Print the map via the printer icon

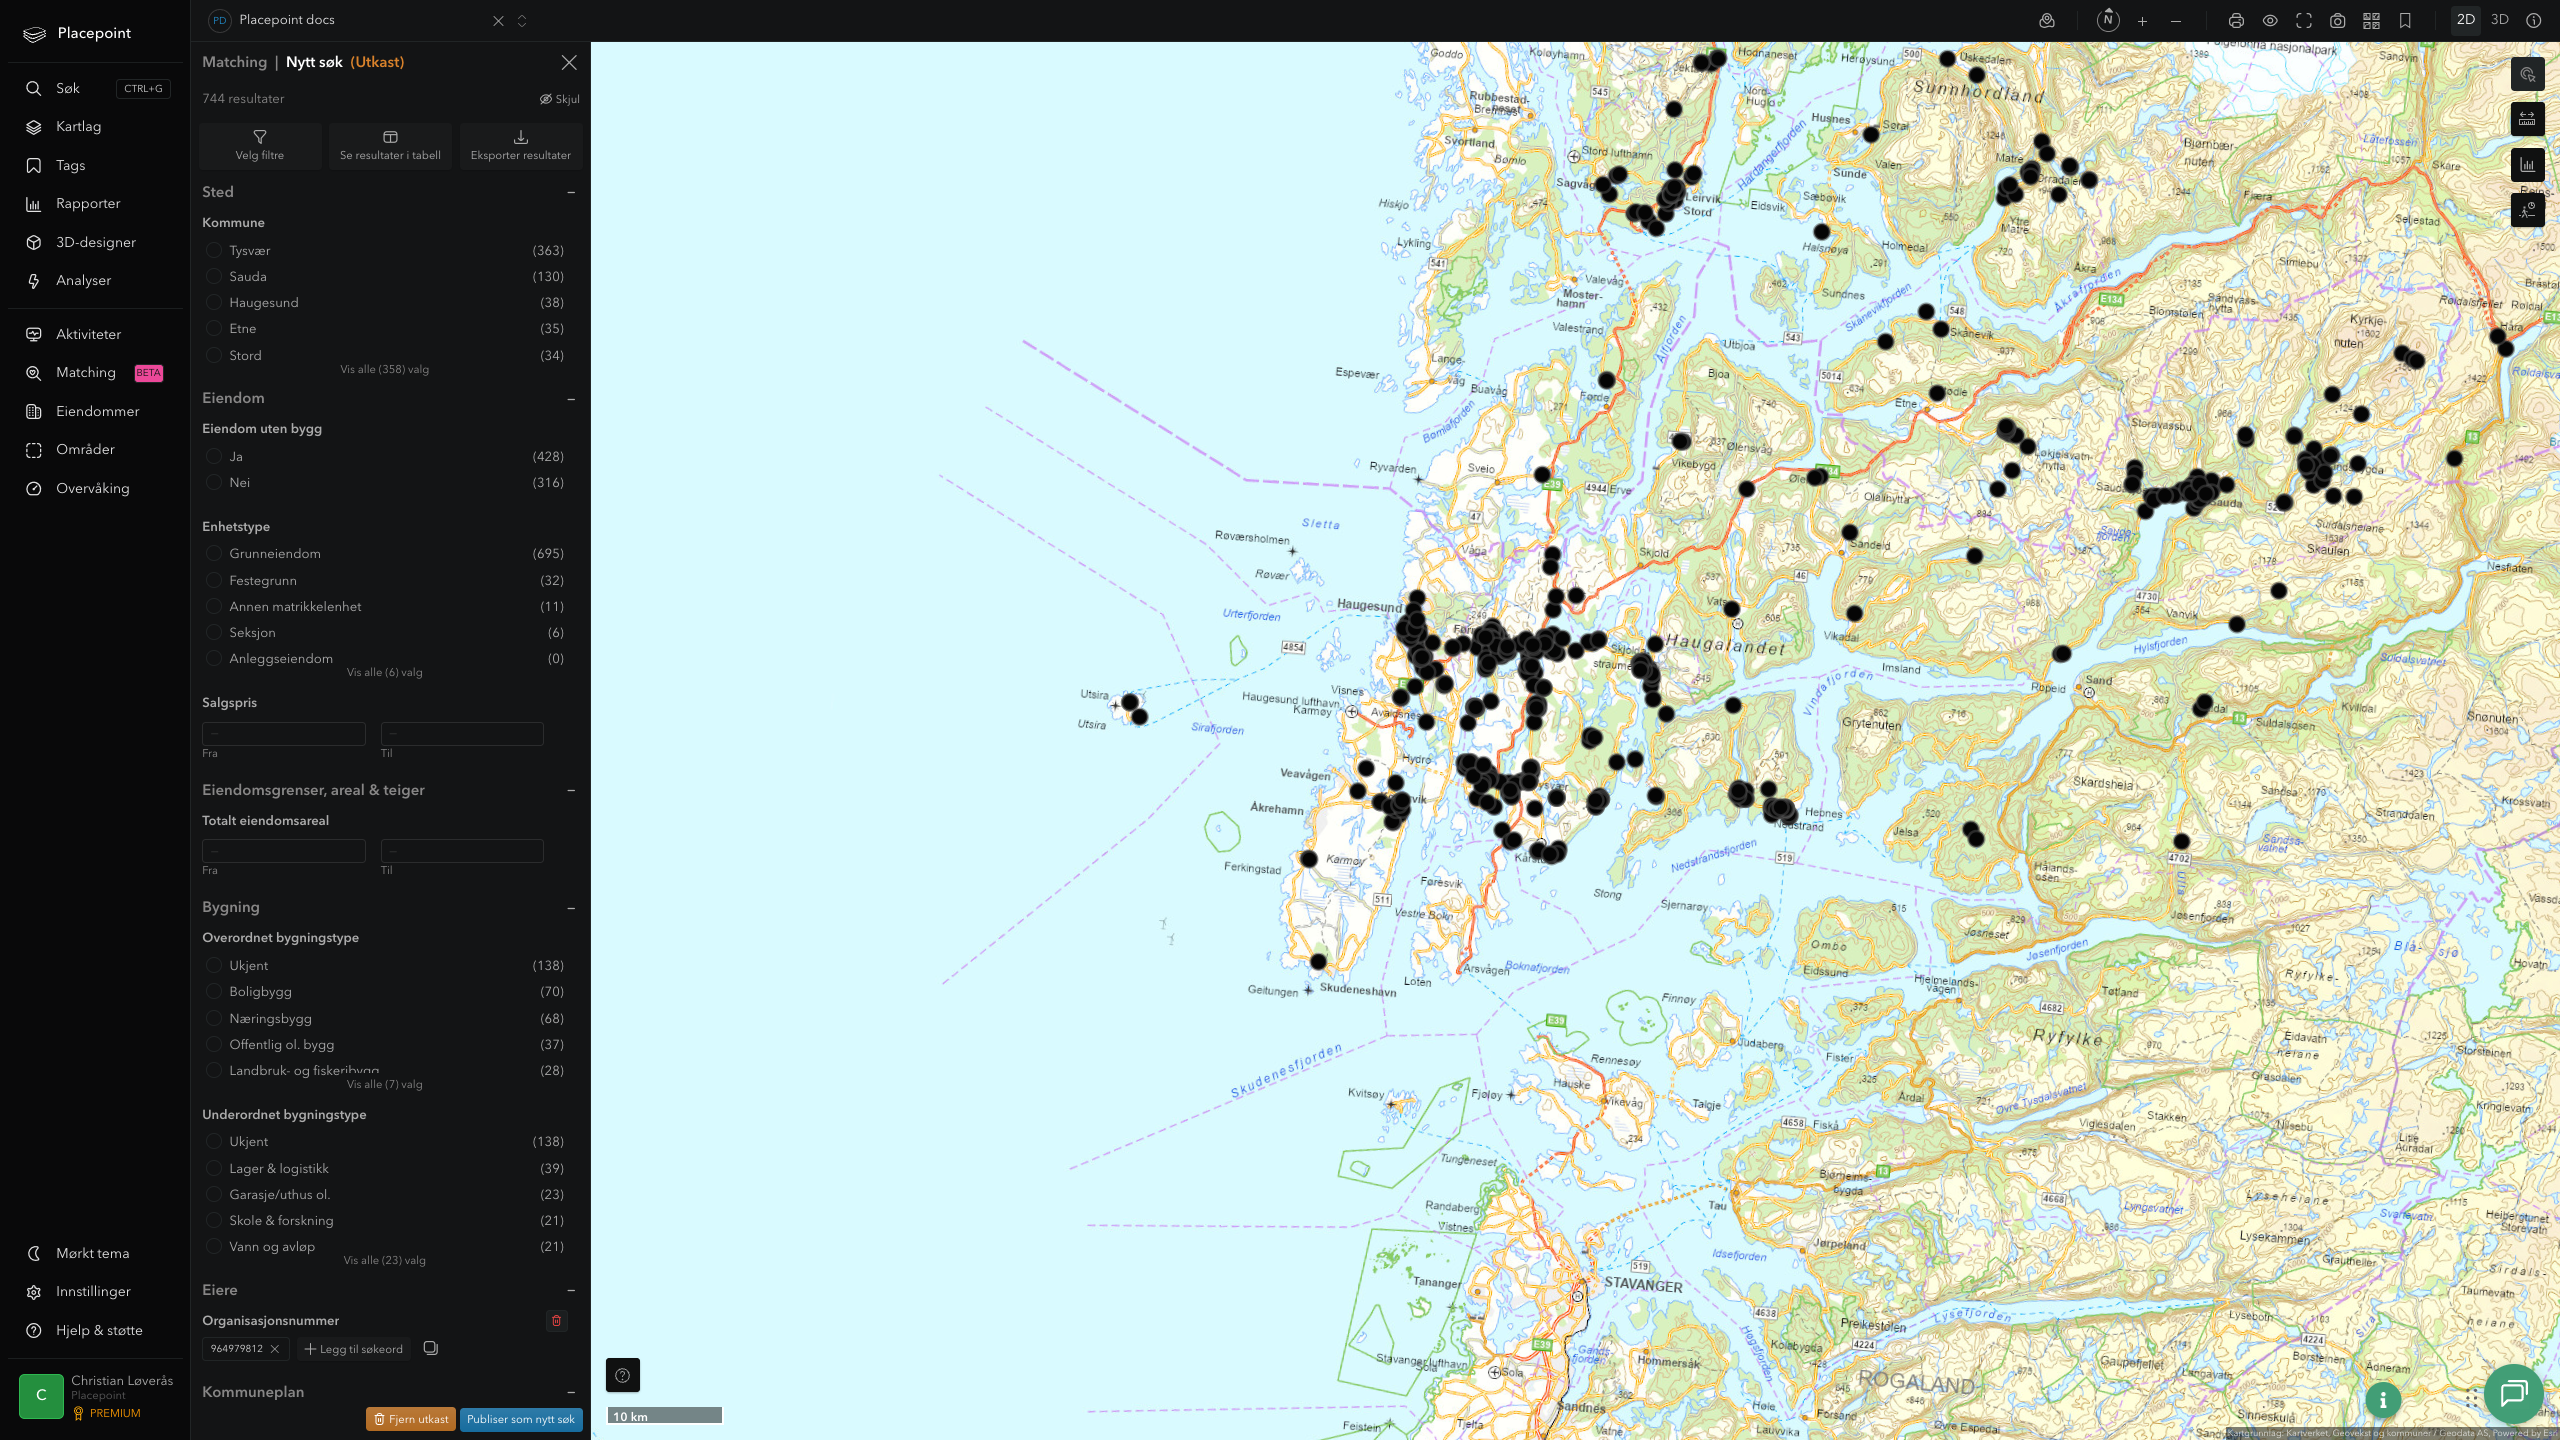pos(2236,21)
